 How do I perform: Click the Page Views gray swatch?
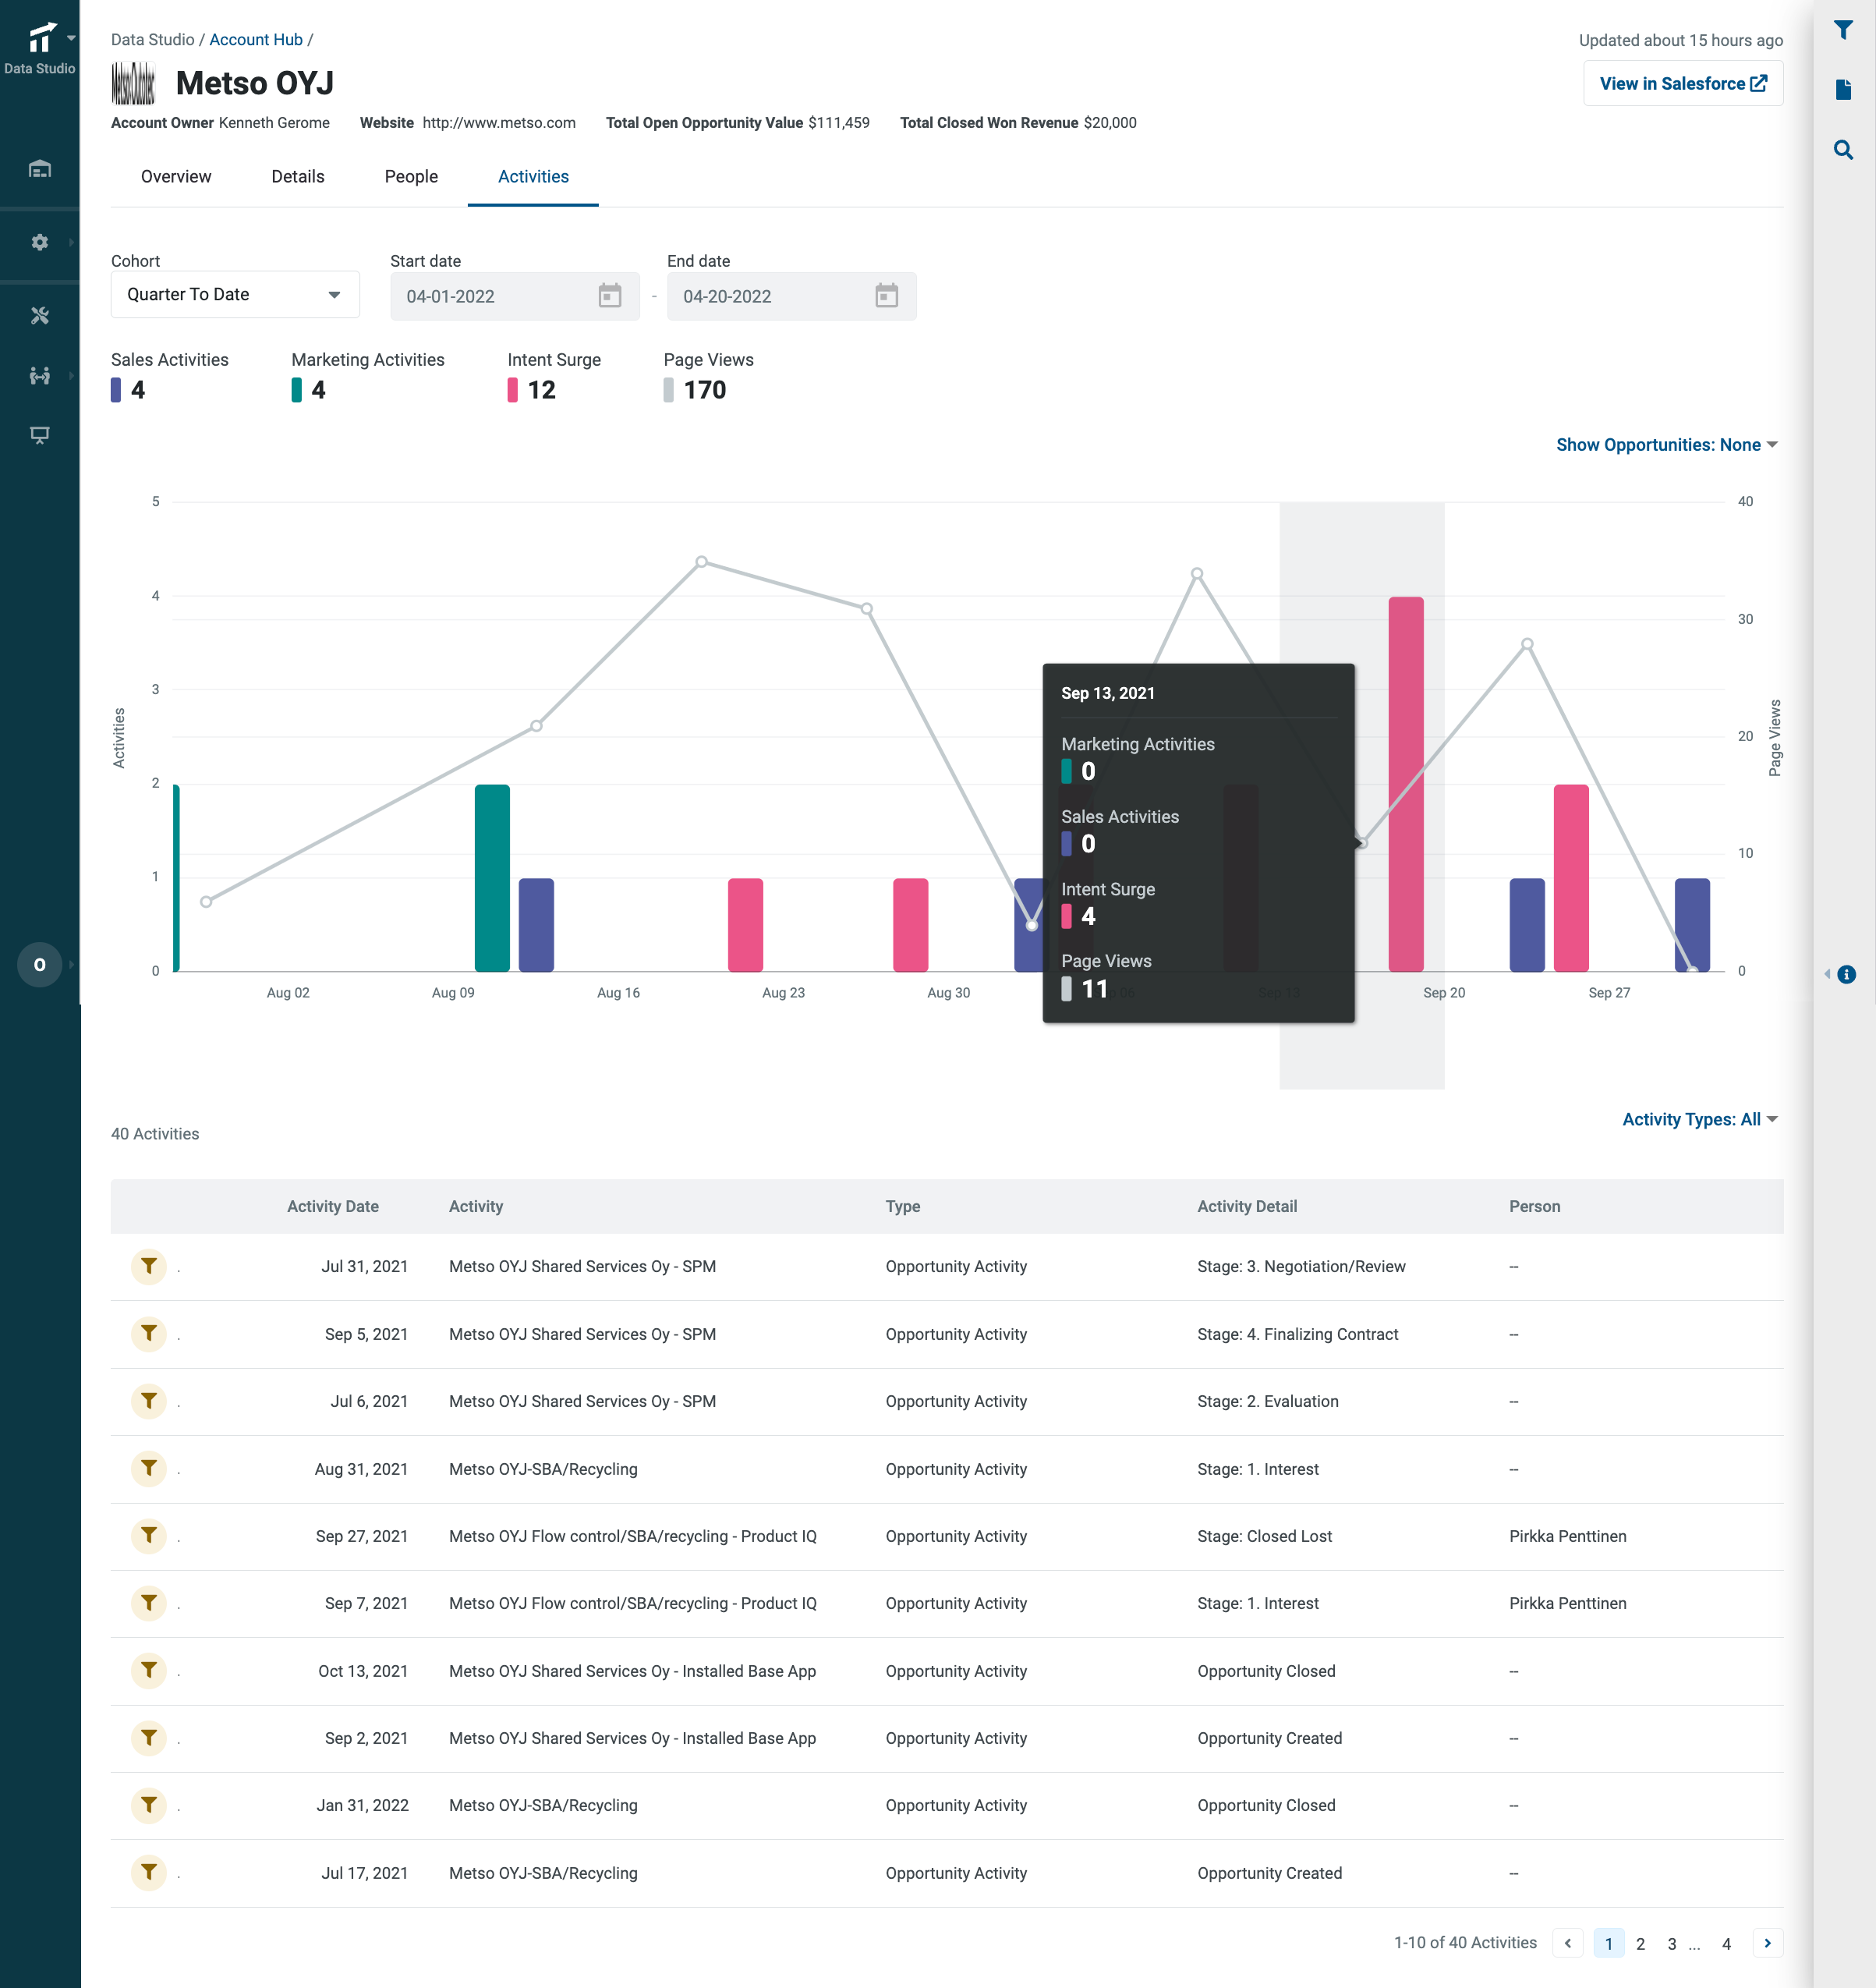669,390
